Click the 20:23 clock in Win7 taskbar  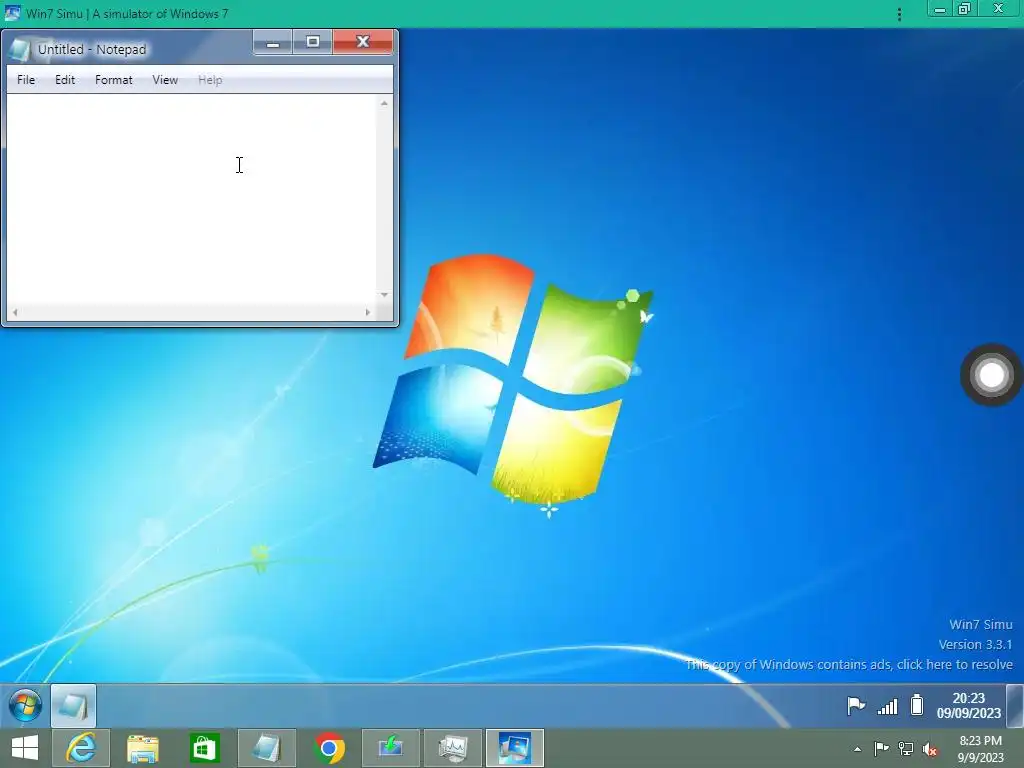968,705
